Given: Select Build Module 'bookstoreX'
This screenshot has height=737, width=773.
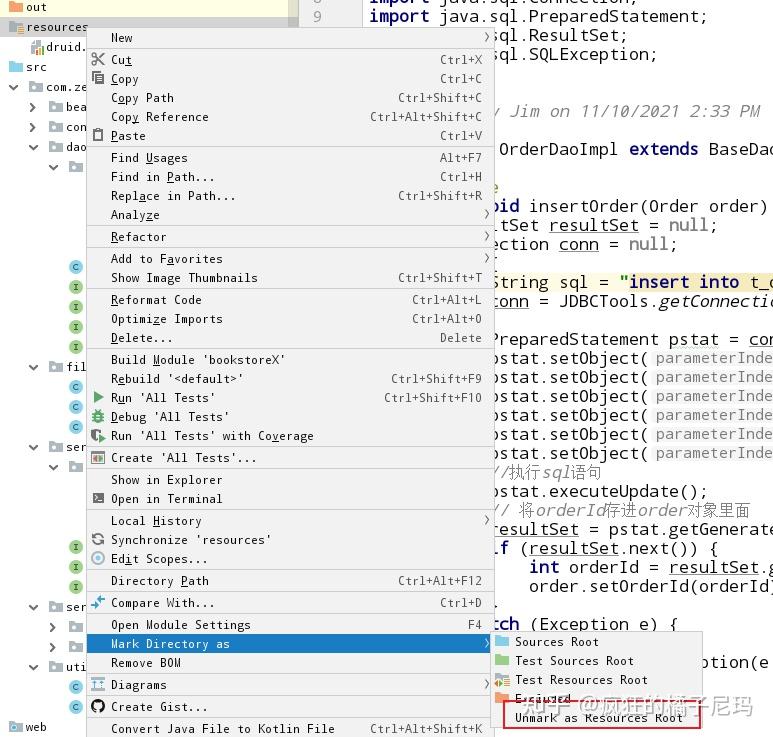Looking at the screenshot, I should click(x=290, y=359).
